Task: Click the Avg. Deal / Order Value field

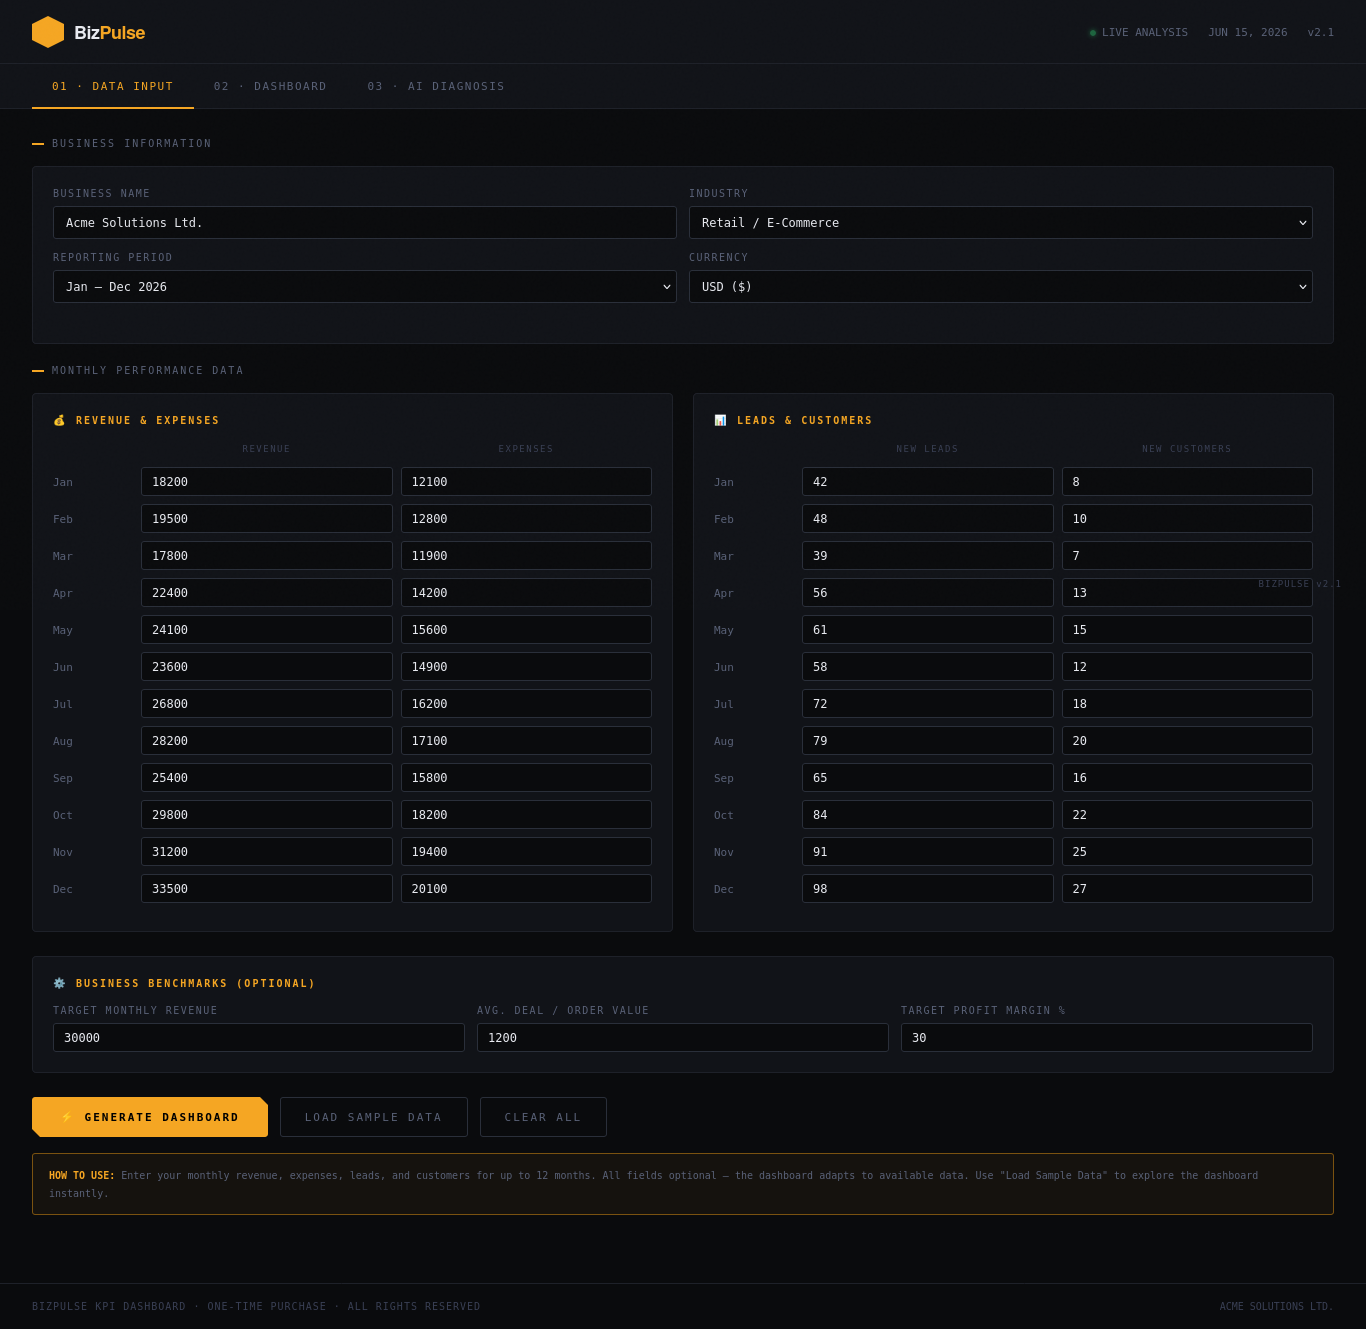Action: pyautogui.click(x=682, y=1038)
